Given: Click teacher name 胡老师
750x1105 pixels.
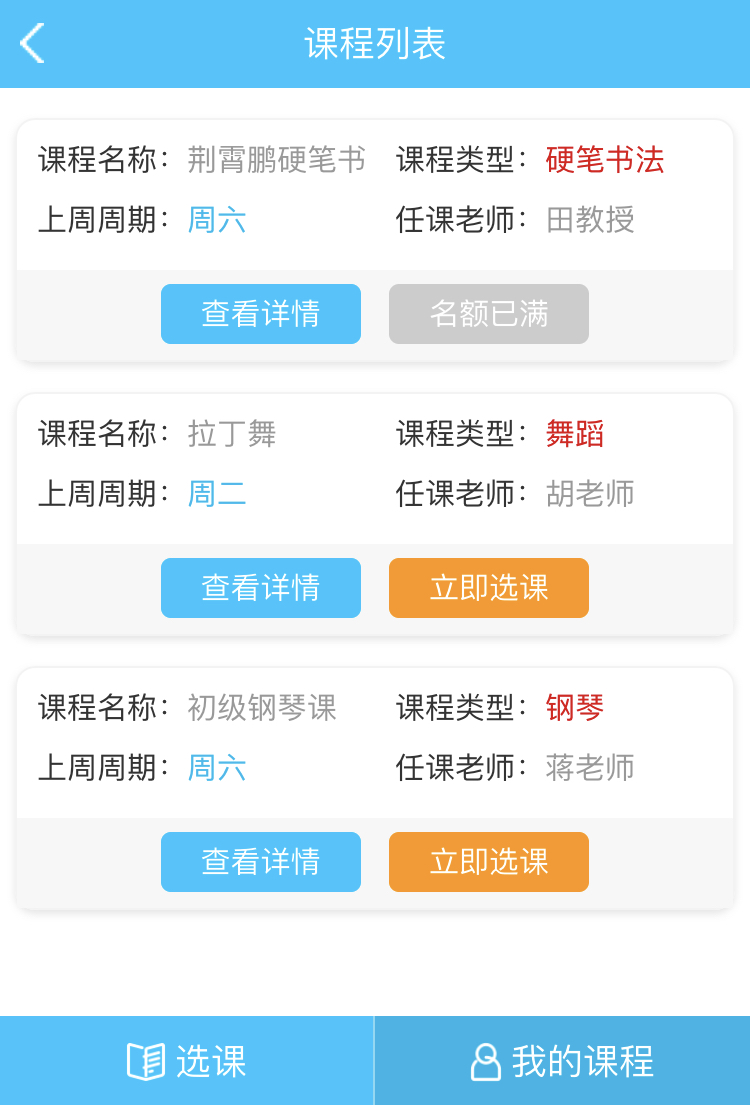Looking at the screenshot, I should (590, 494).
